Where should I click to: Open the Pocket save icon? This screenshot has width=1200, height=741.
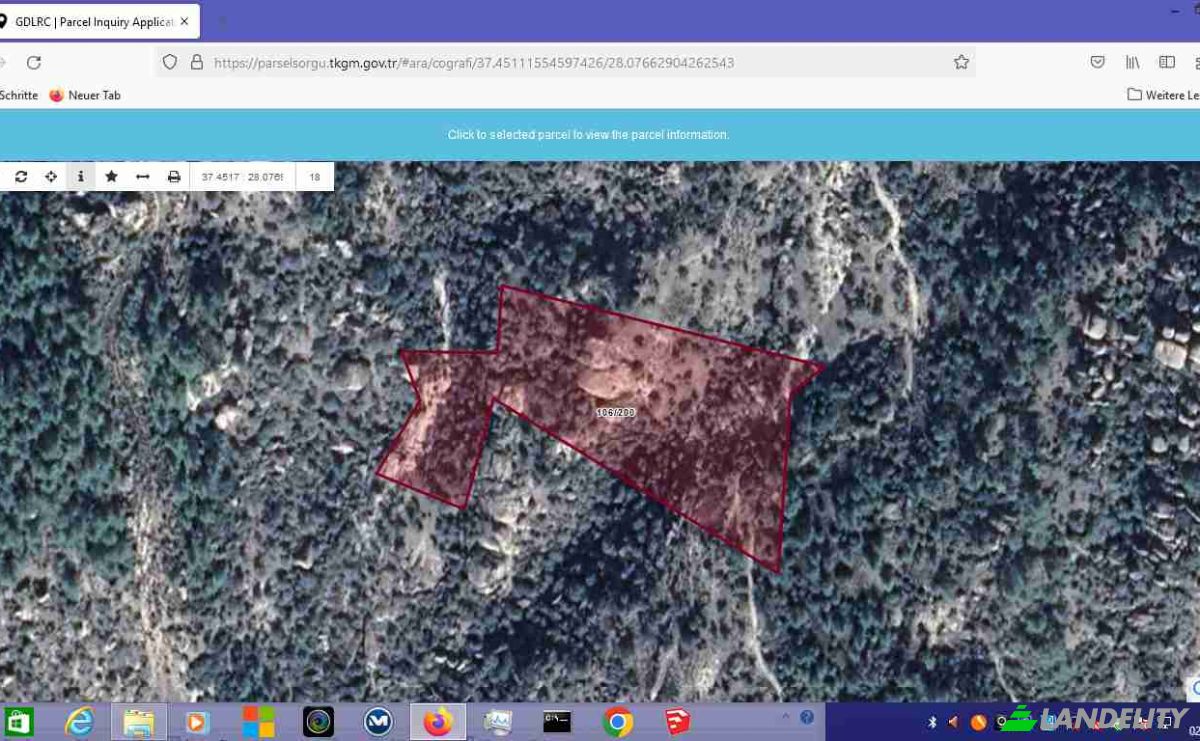click(x=1097, y=62)
